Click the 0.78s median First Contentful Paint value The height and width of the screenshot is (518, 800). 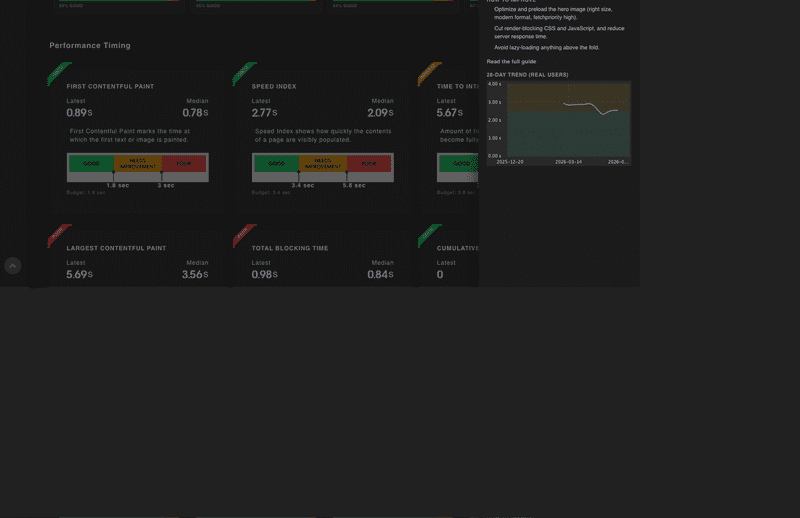pyautogui.click(x=195, y=113)
